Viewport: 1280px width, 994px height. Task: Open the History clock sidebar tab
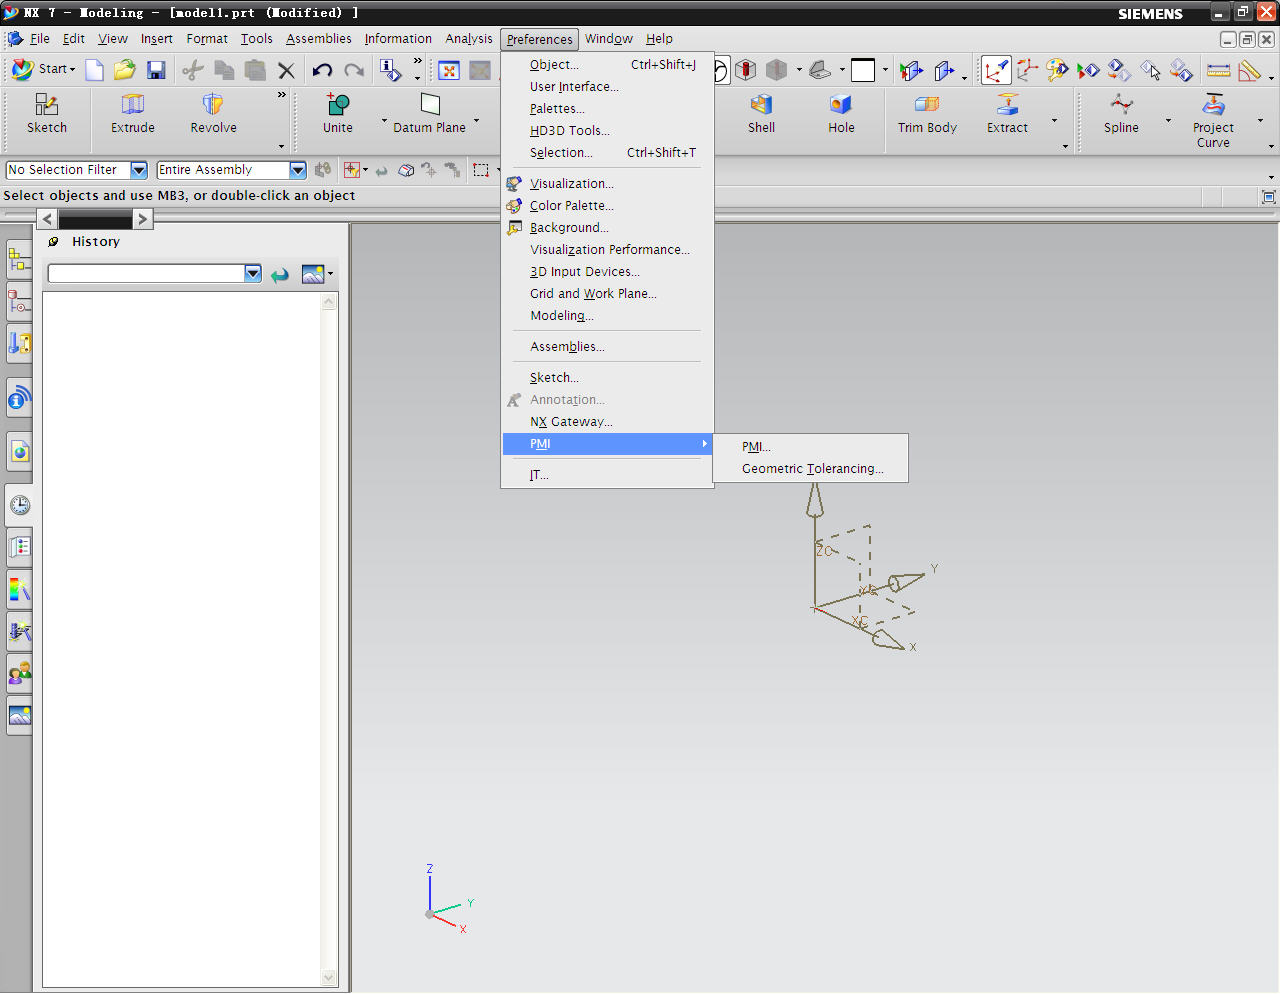(19, 505)
